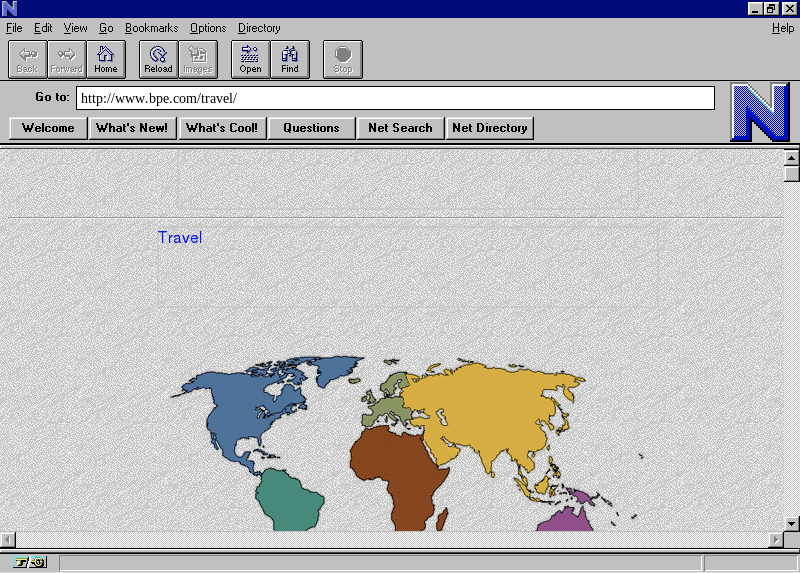Click the Go to URL field
800x573 pixels.
[395, 98]
